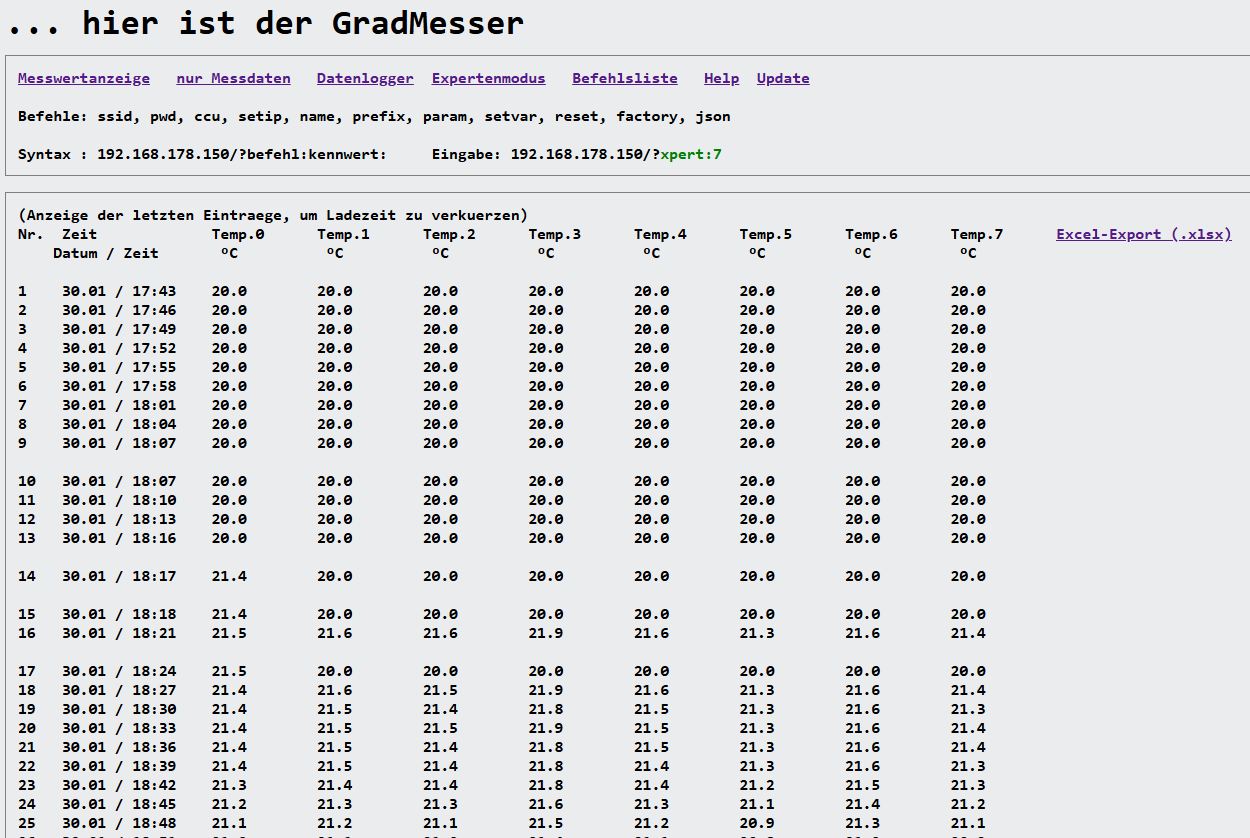Open the Messwertanzeige link
The height and width of the screenshot is (838, 1250).
[84, 78]
